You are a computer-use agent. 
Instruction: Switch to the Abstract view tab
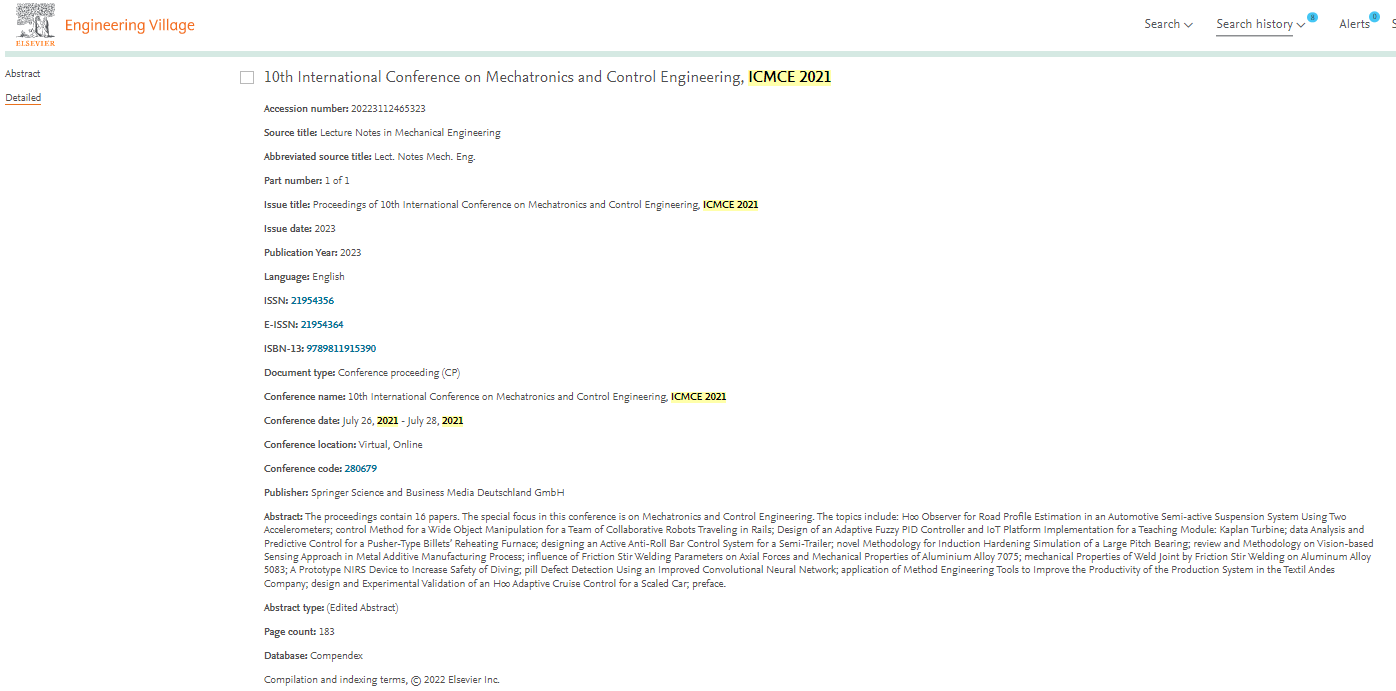pyautogui.click(x=23, y=74)
